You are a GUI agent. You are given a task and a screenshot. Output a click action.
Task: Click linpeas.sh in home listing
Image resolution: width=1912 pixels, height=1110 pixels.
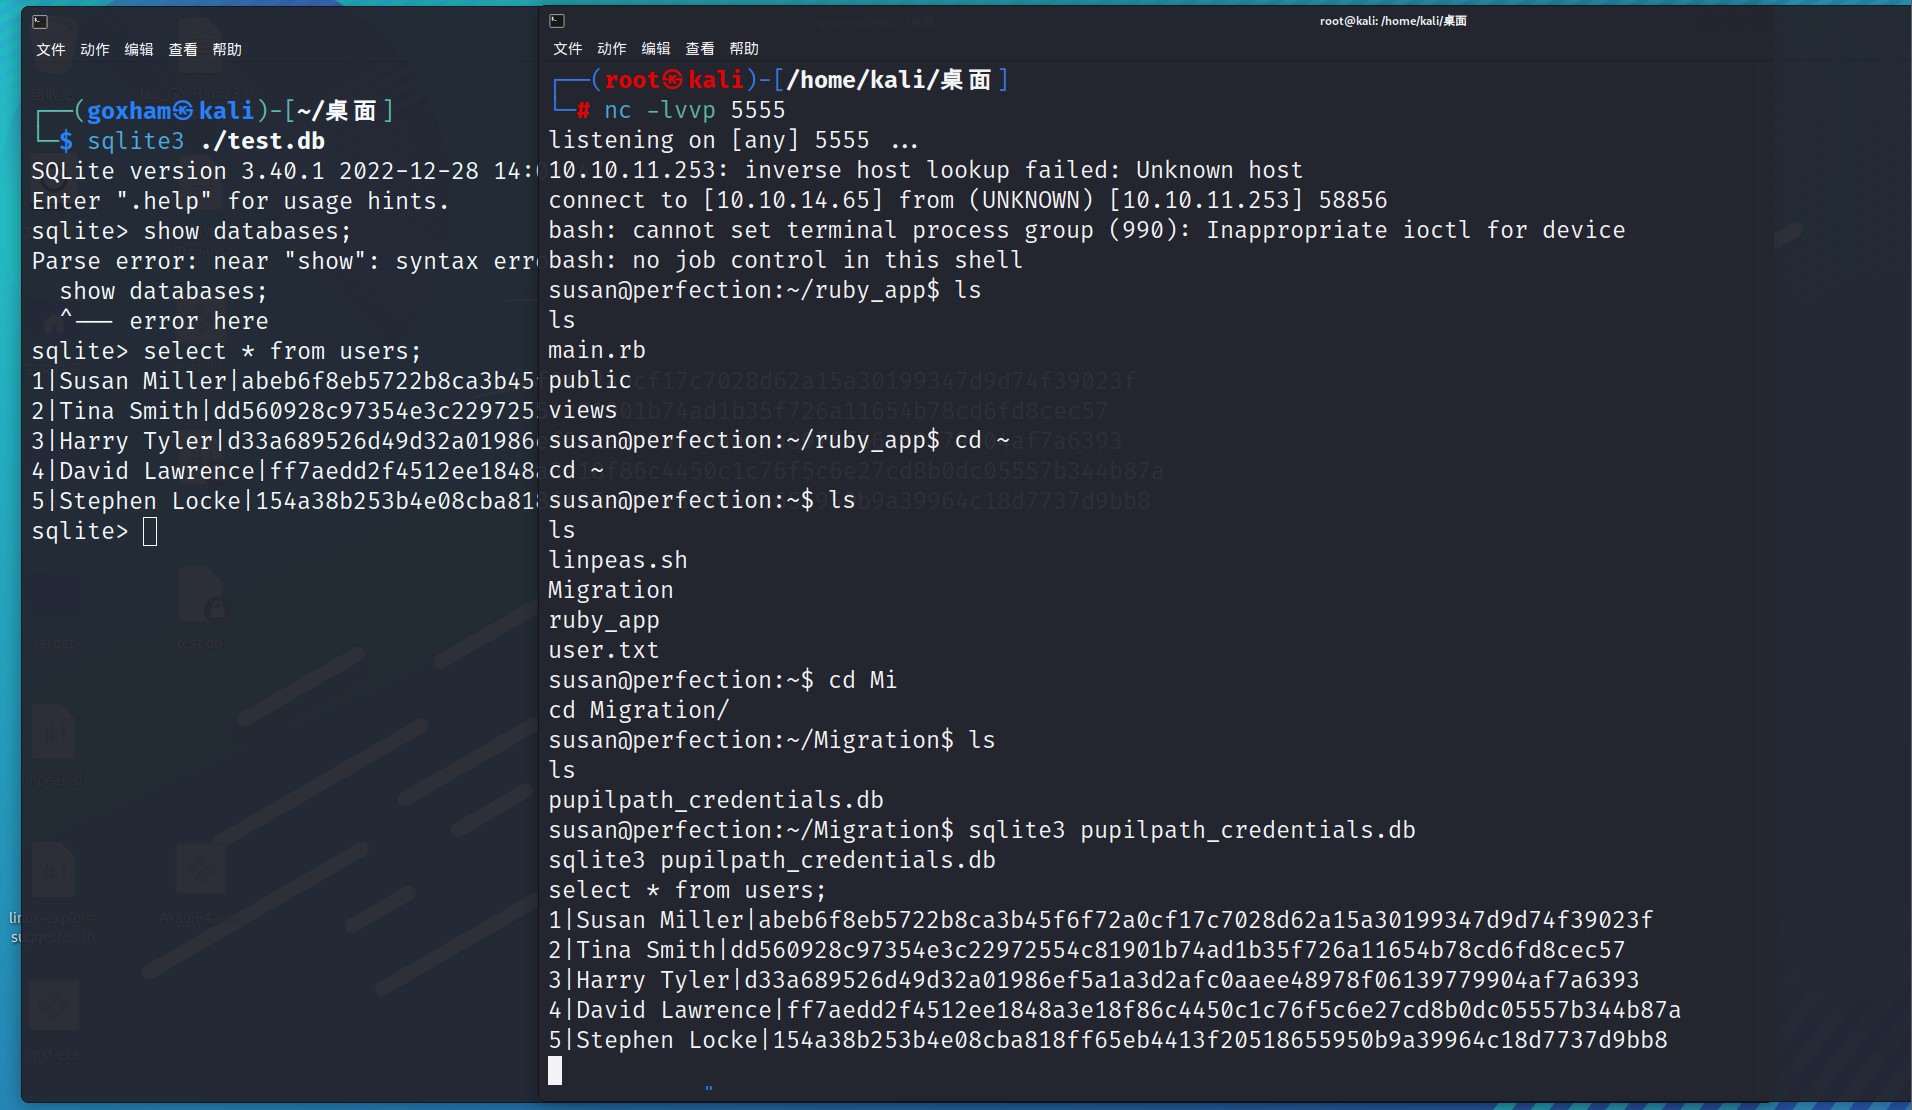(617, 560)
